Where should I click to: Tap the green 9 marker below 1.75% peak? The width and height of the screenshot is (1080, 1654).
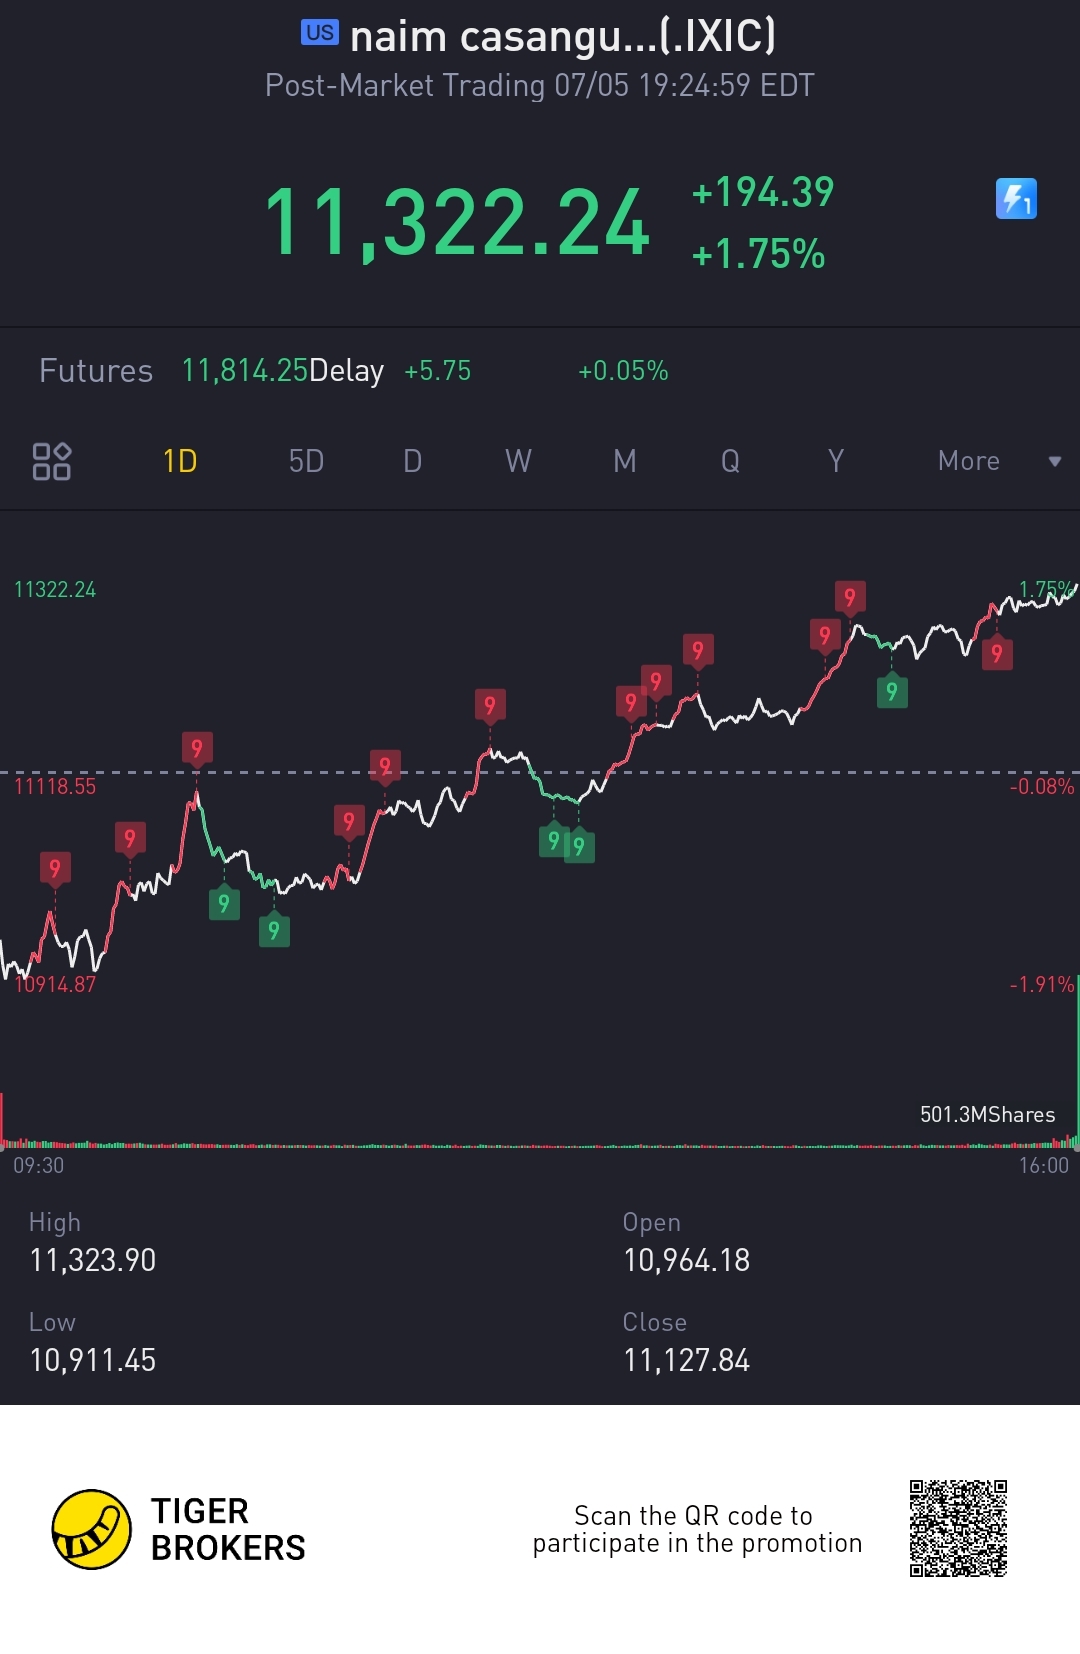point(892,691)
